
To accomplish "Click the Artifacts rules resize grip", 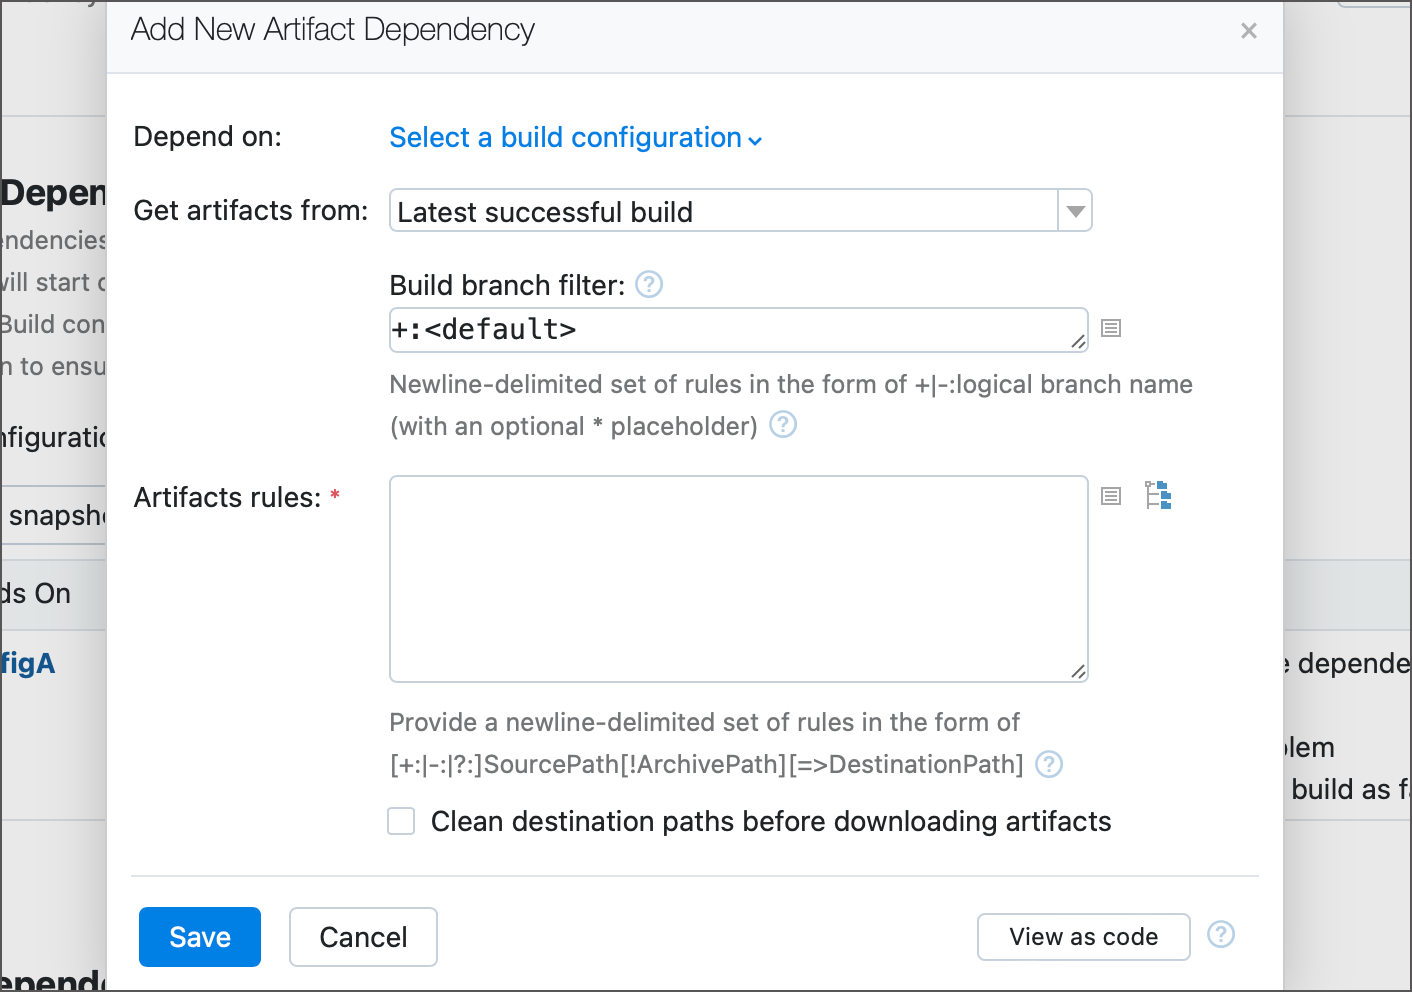I will 1080,672.
